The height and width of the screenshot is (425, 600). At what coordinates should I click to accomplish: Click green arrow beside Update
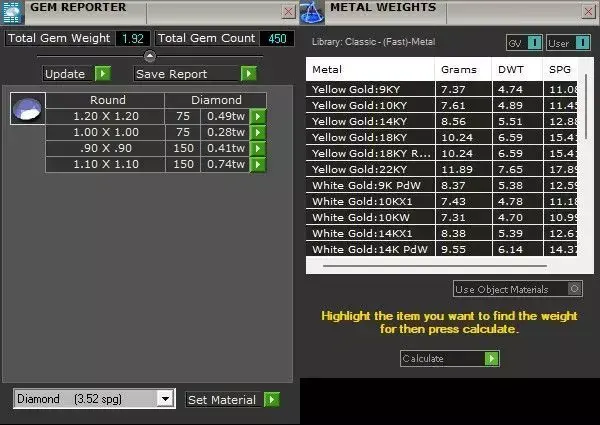pos(103,73)
